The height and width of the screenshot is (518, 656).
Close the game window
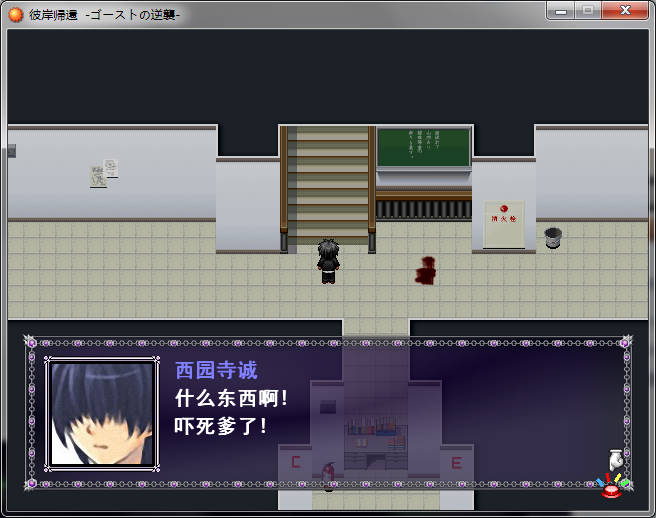pos(625,11)
